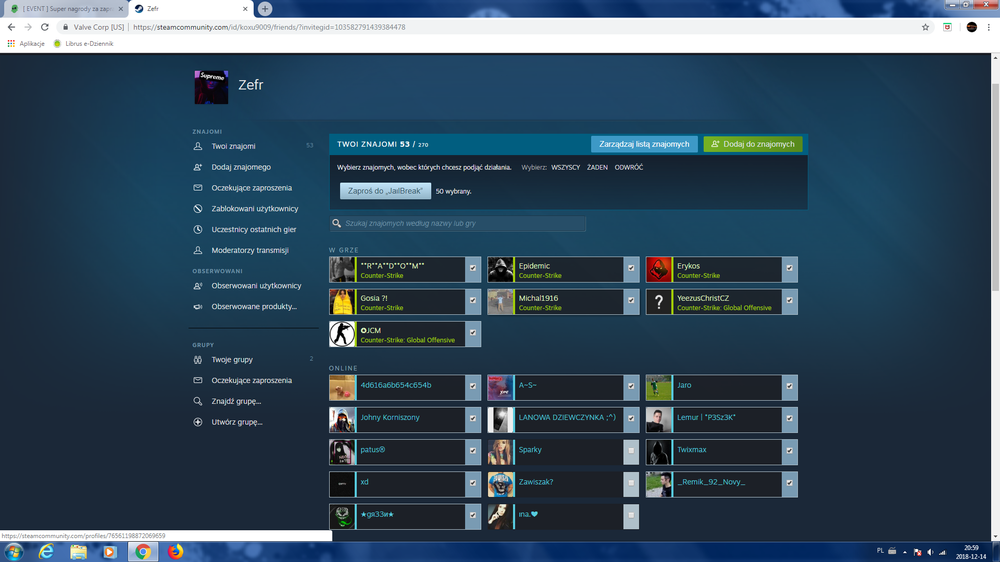The width and height of the screenshot is (1000, 562).
Task: Toggle checkbox for Gosia ?!
Action: (473, 300)
